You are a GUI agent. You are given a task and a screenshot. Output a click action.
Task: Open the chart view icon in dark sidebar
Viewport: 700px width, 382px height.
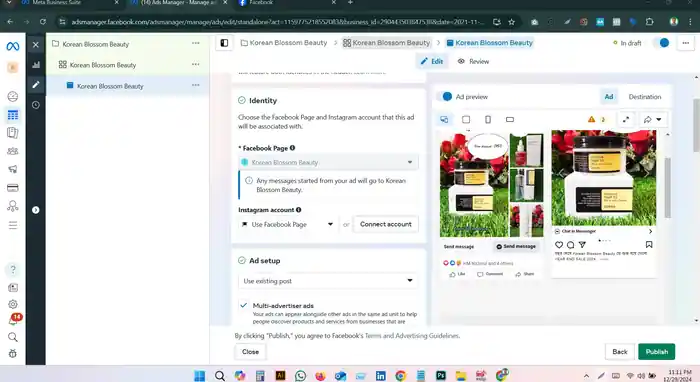pos(36,65)
